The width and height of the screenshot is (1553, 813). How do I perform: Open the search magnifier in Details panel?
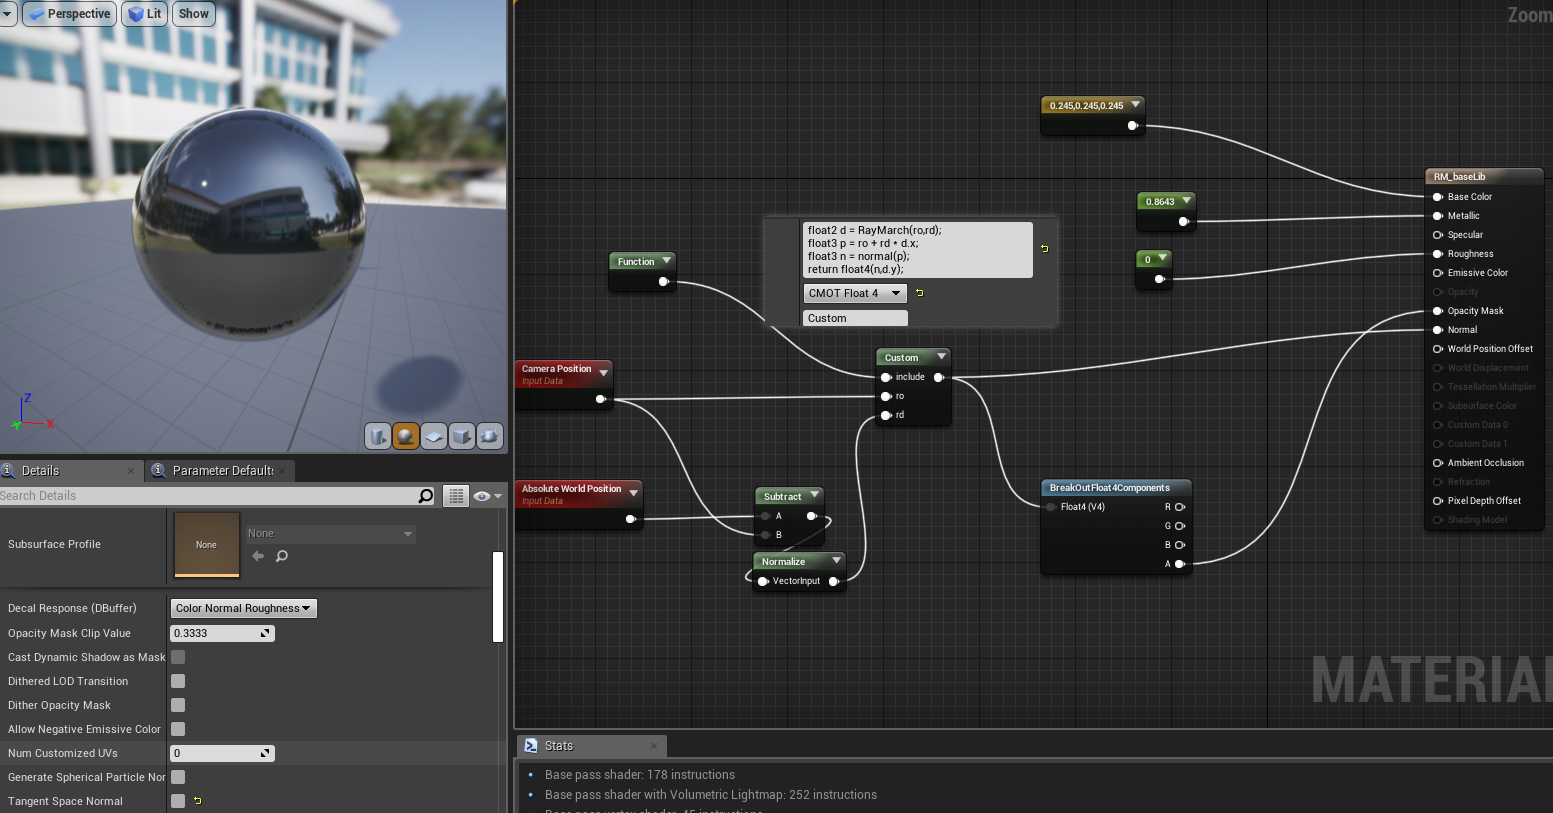tap(426, 495)
